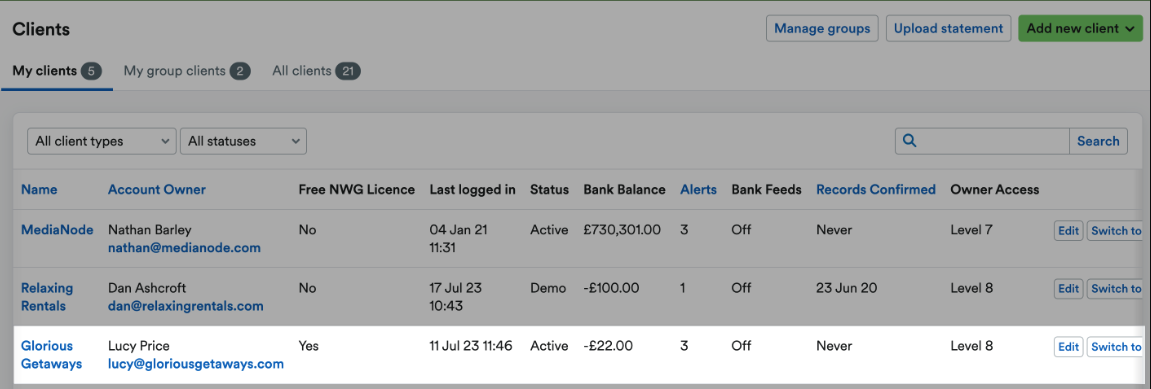Screen dimensions: 1151x389
Task: Click the magnifying glass search icon
Action: click(909, 141)
